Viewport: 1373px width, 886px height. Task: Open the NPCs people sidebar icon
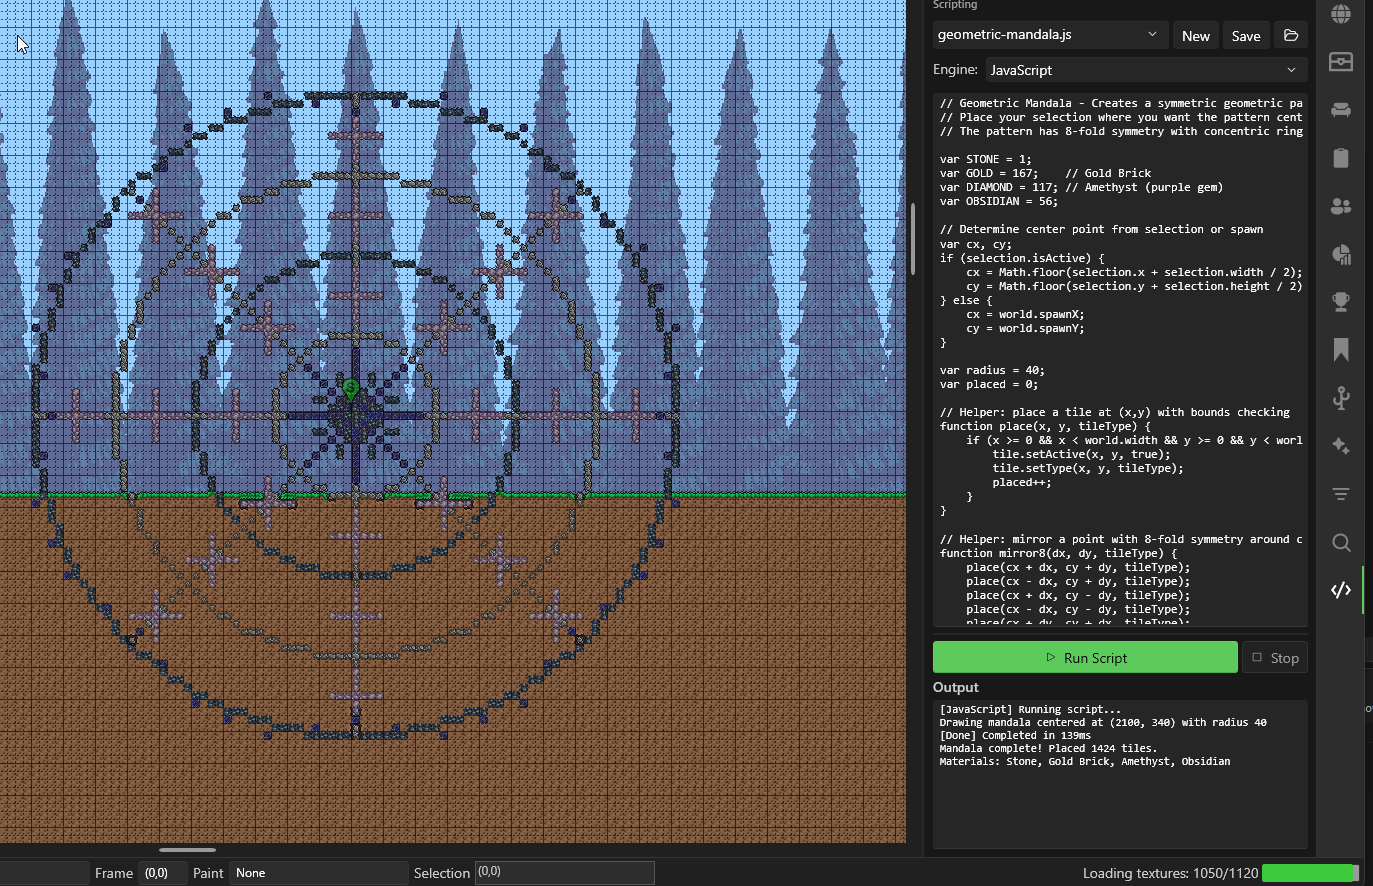click(1341, 206)
